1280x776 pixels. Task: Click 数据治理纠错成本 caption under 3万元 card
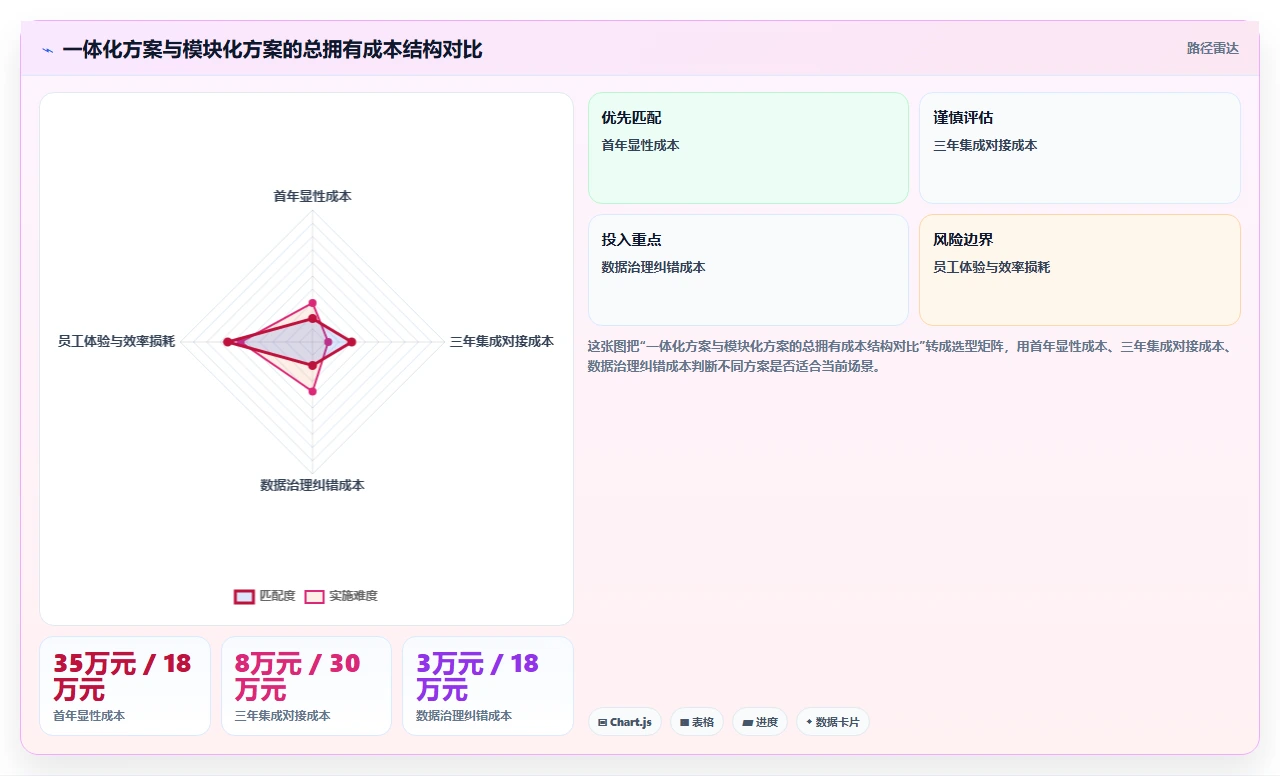point(464,716)
